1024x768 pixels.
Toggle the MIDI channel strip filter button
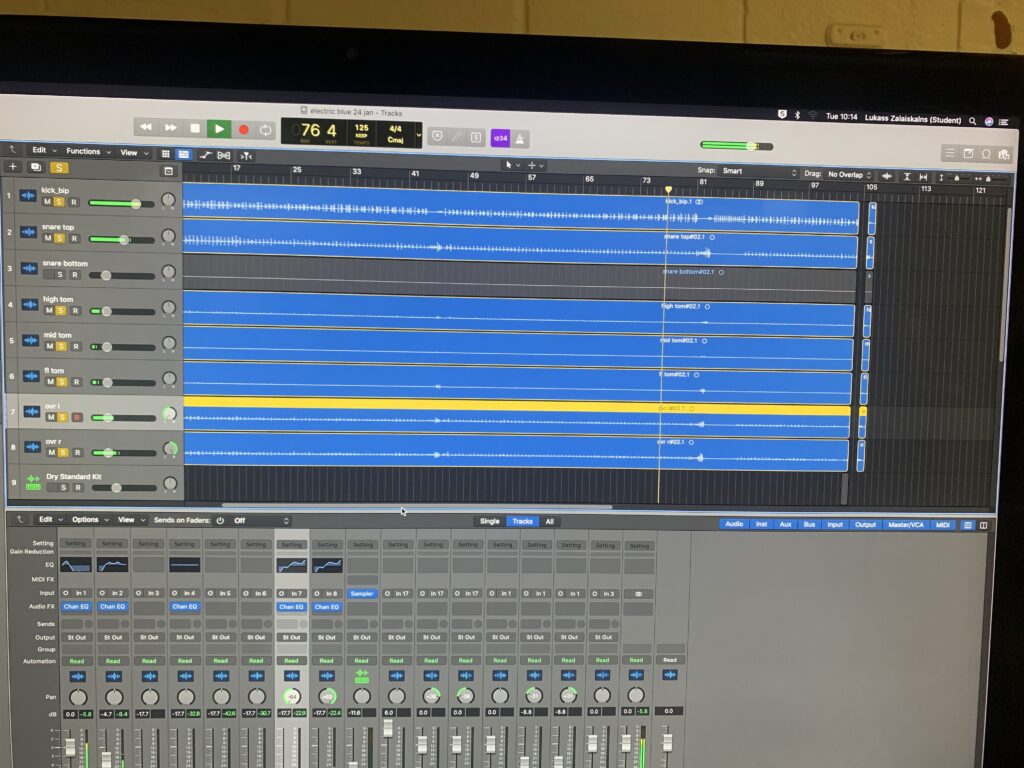943,525
